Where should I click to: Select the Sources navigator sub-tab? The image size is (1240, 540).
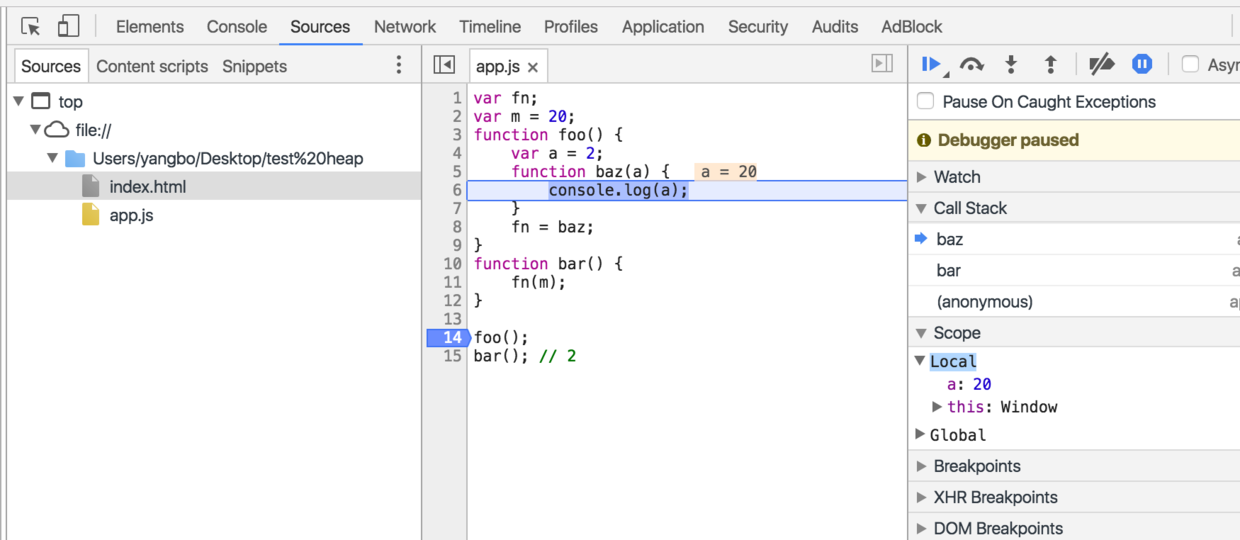(x=51, y=66)
